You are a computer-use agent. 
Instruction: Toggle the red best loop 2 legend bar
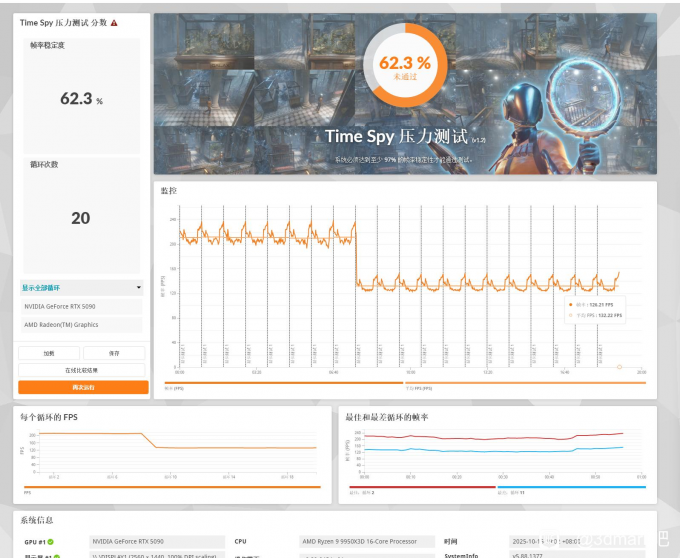pos(422,487)
